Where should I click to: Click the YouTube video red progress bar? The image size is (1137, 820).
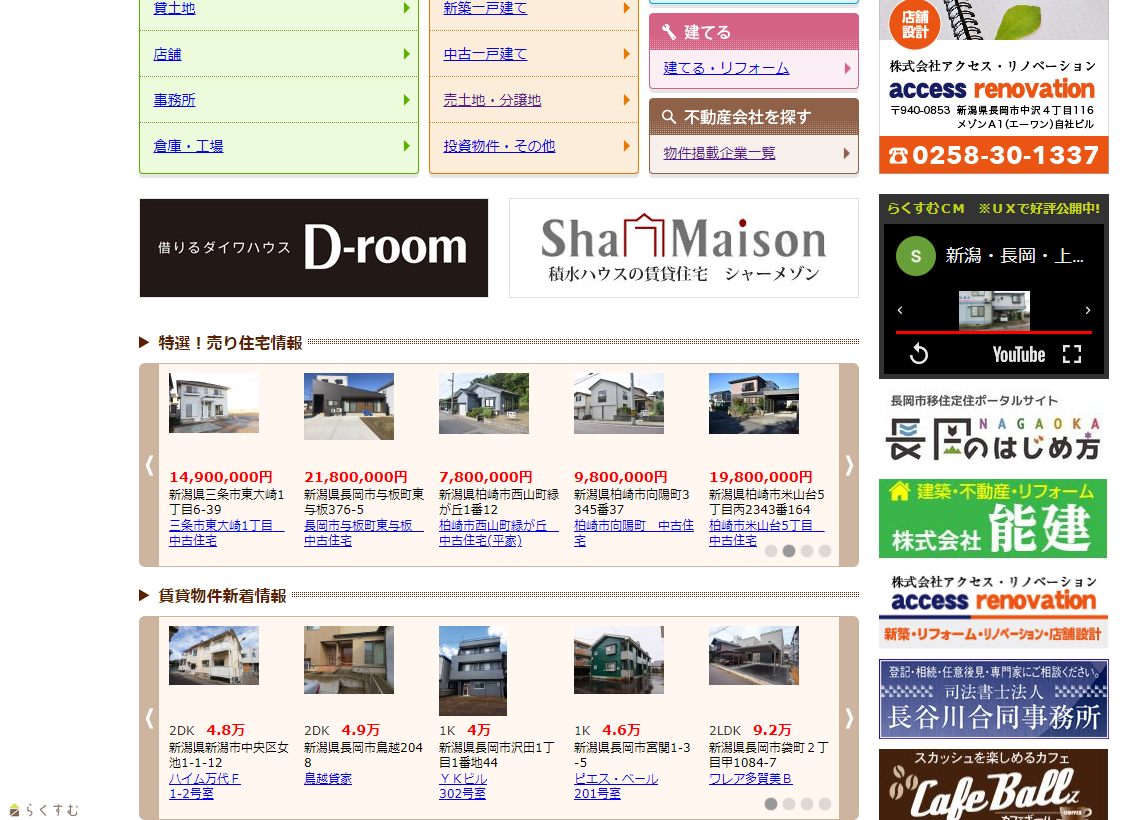993,332
